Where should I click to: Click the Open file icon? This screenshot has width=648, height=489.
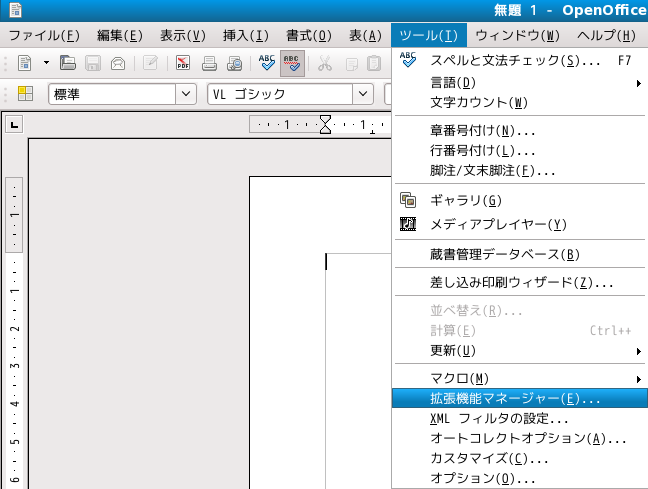tap(68, 63)
